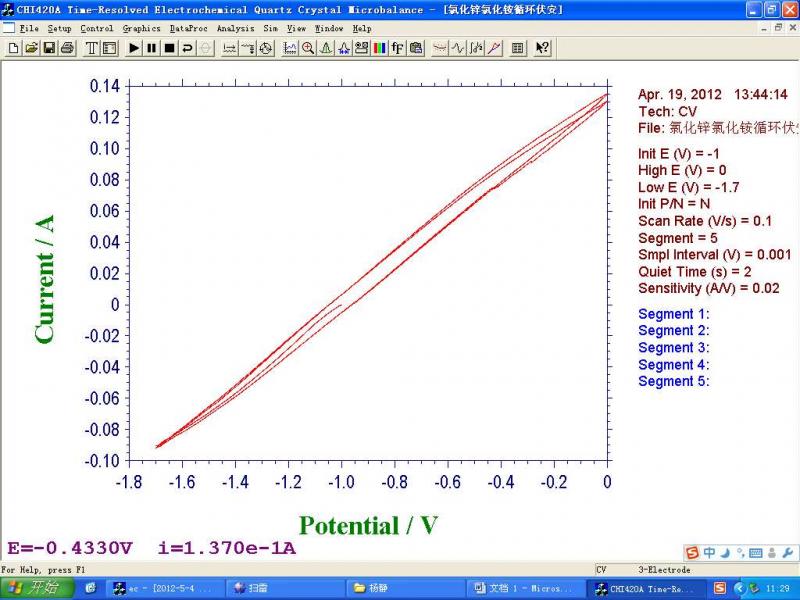800x600 pixels.
Task: Pause the running experiment
Action: coord(152,48)
